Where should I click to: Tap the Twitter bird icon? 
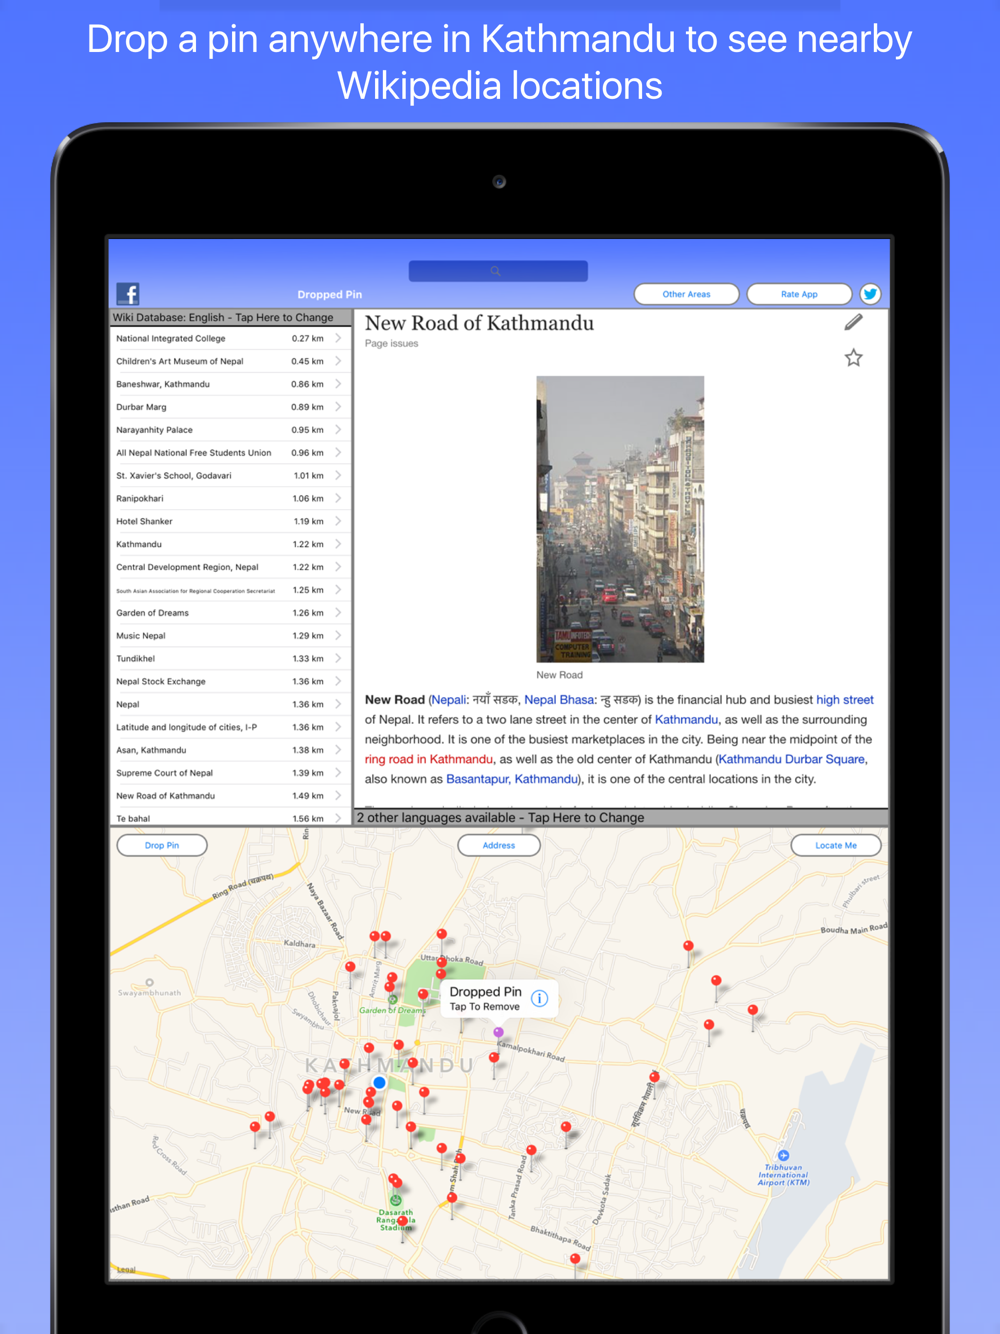870,294
